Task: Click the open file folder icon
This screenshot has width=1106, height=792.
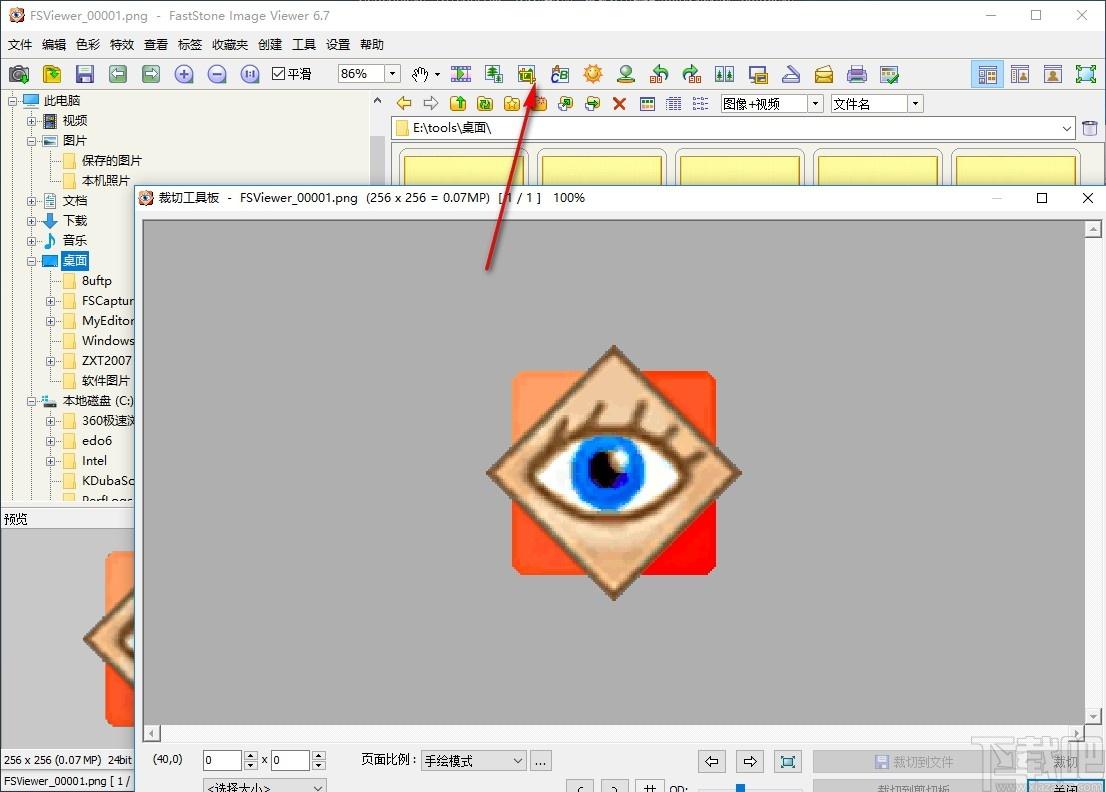Action: [52, 74]
